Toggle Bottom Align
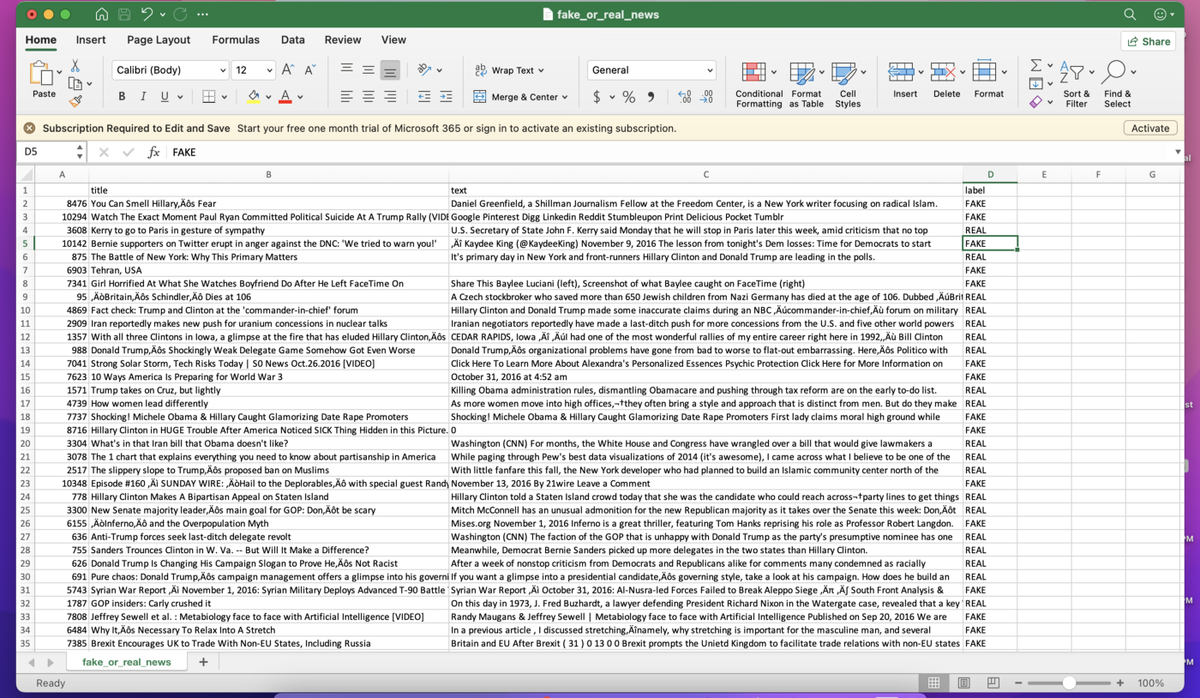Image resolution: width=1200 pixels, height=698 pixels. click(390, 70)
